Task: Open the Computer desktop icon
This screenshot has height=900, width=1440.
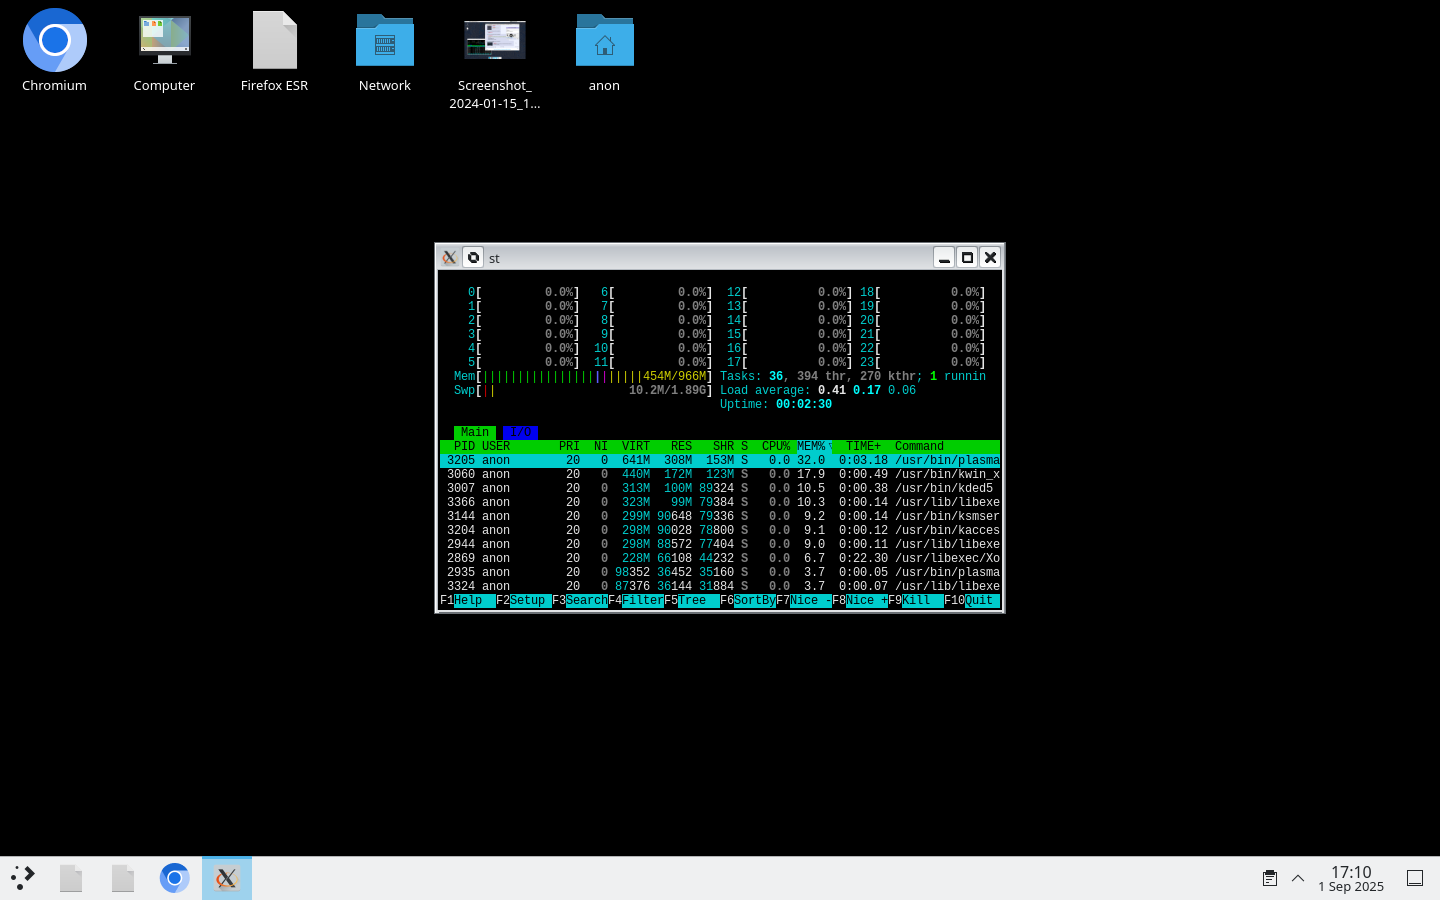Action: click(x=164, y=52)
